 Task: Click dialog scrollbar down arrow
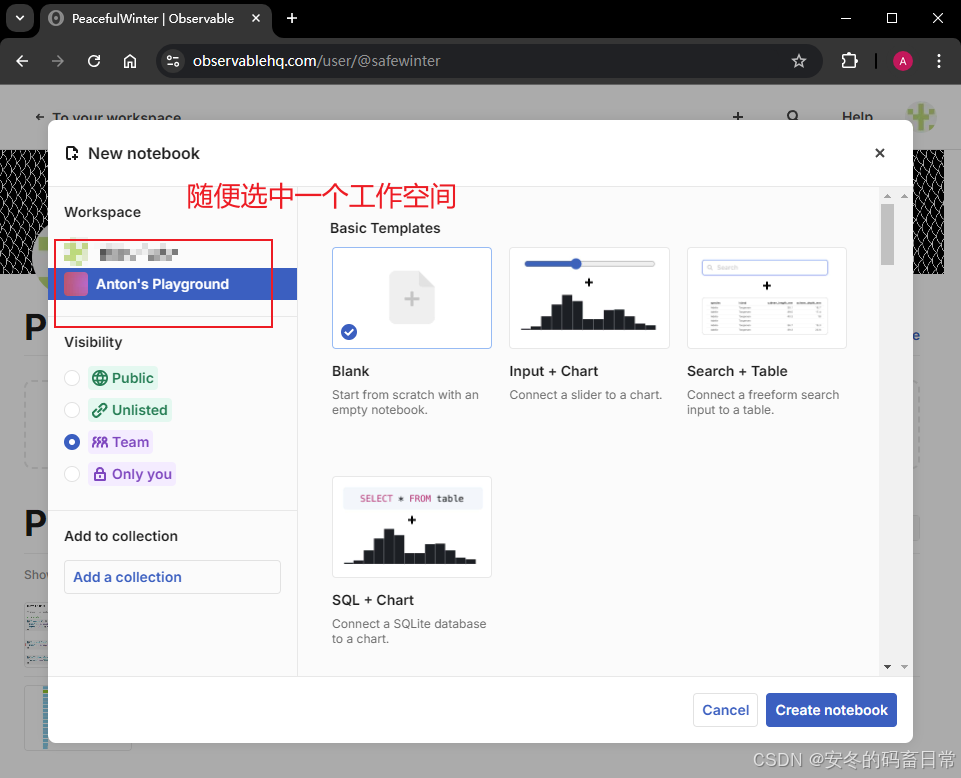click(887, 666)
